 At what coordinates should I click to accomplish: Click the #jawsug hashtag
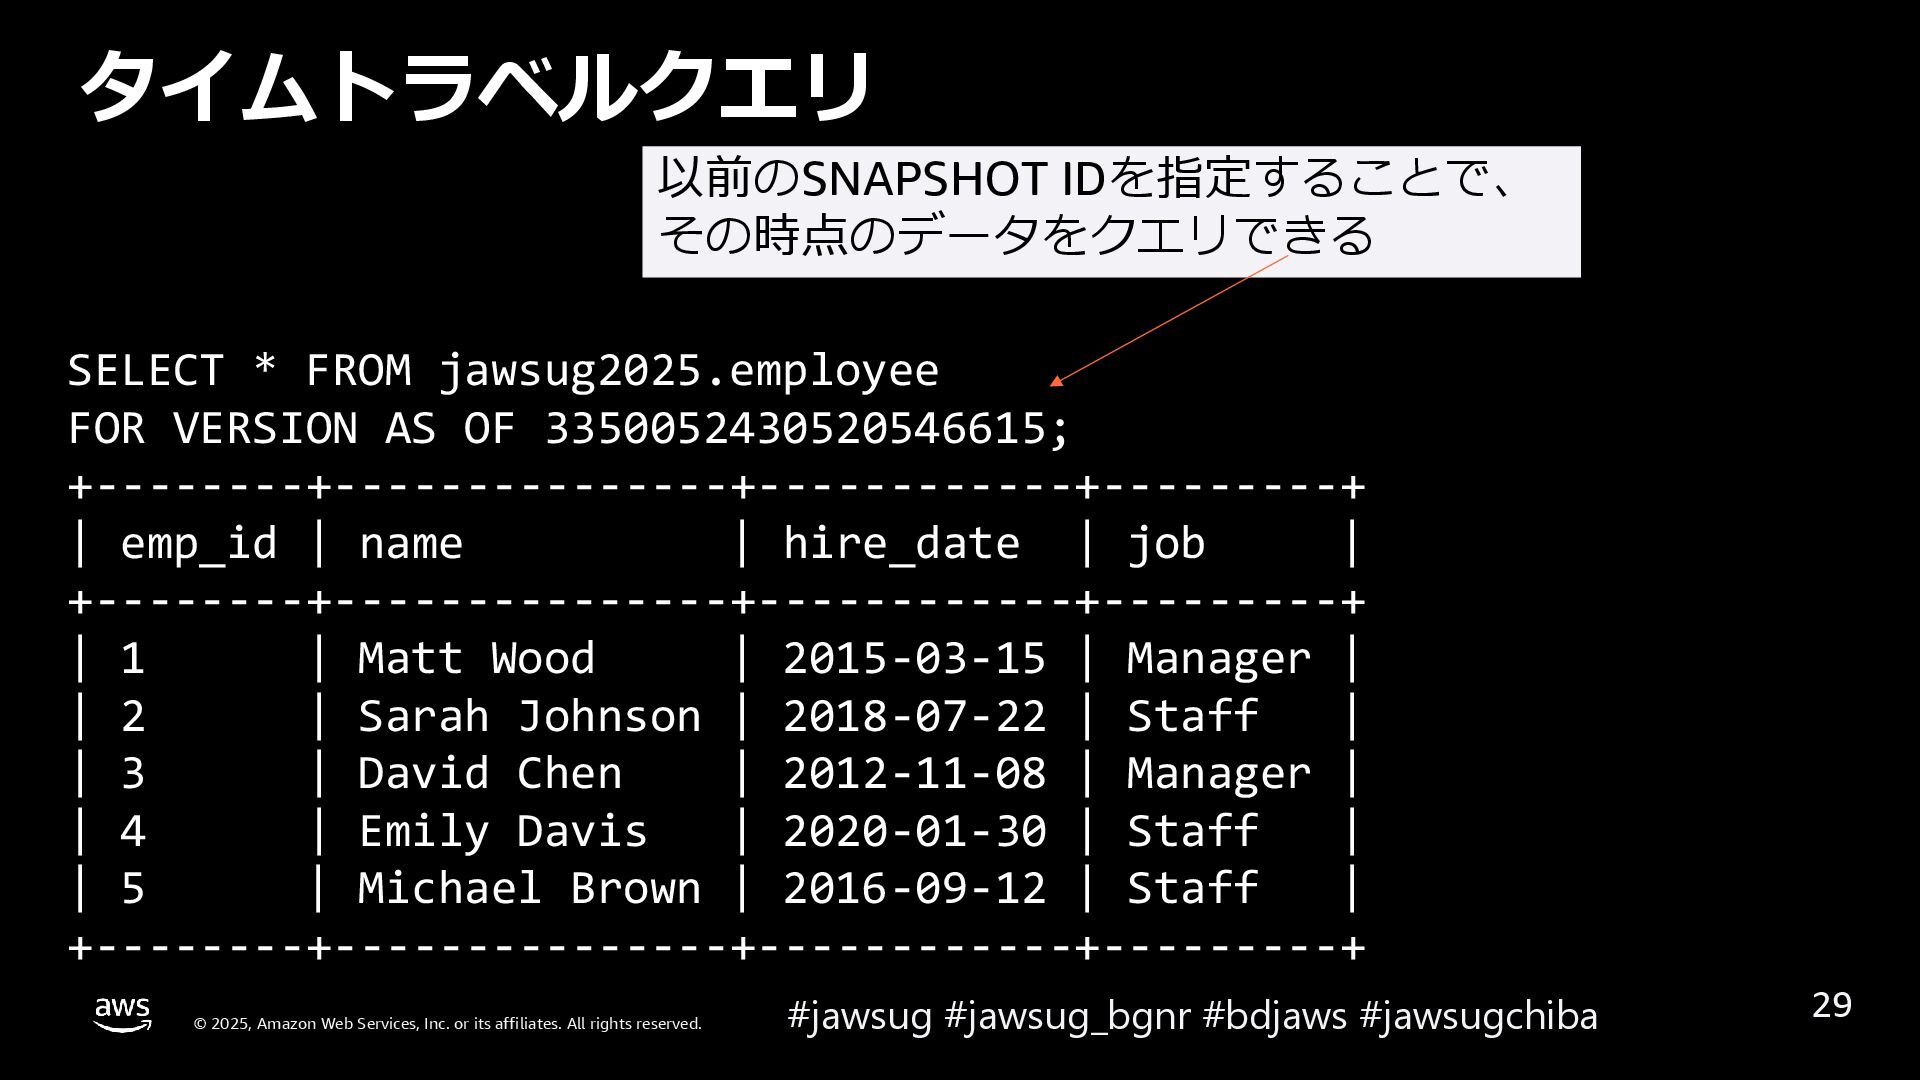859,1016
